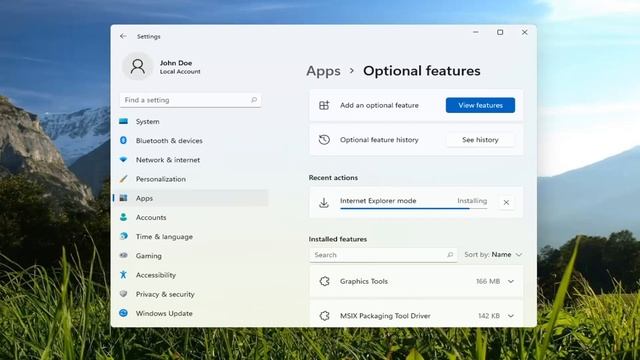Click the back arrow in Settings
The width and height of the screenshot is (640, 360).
click(123, 36)
